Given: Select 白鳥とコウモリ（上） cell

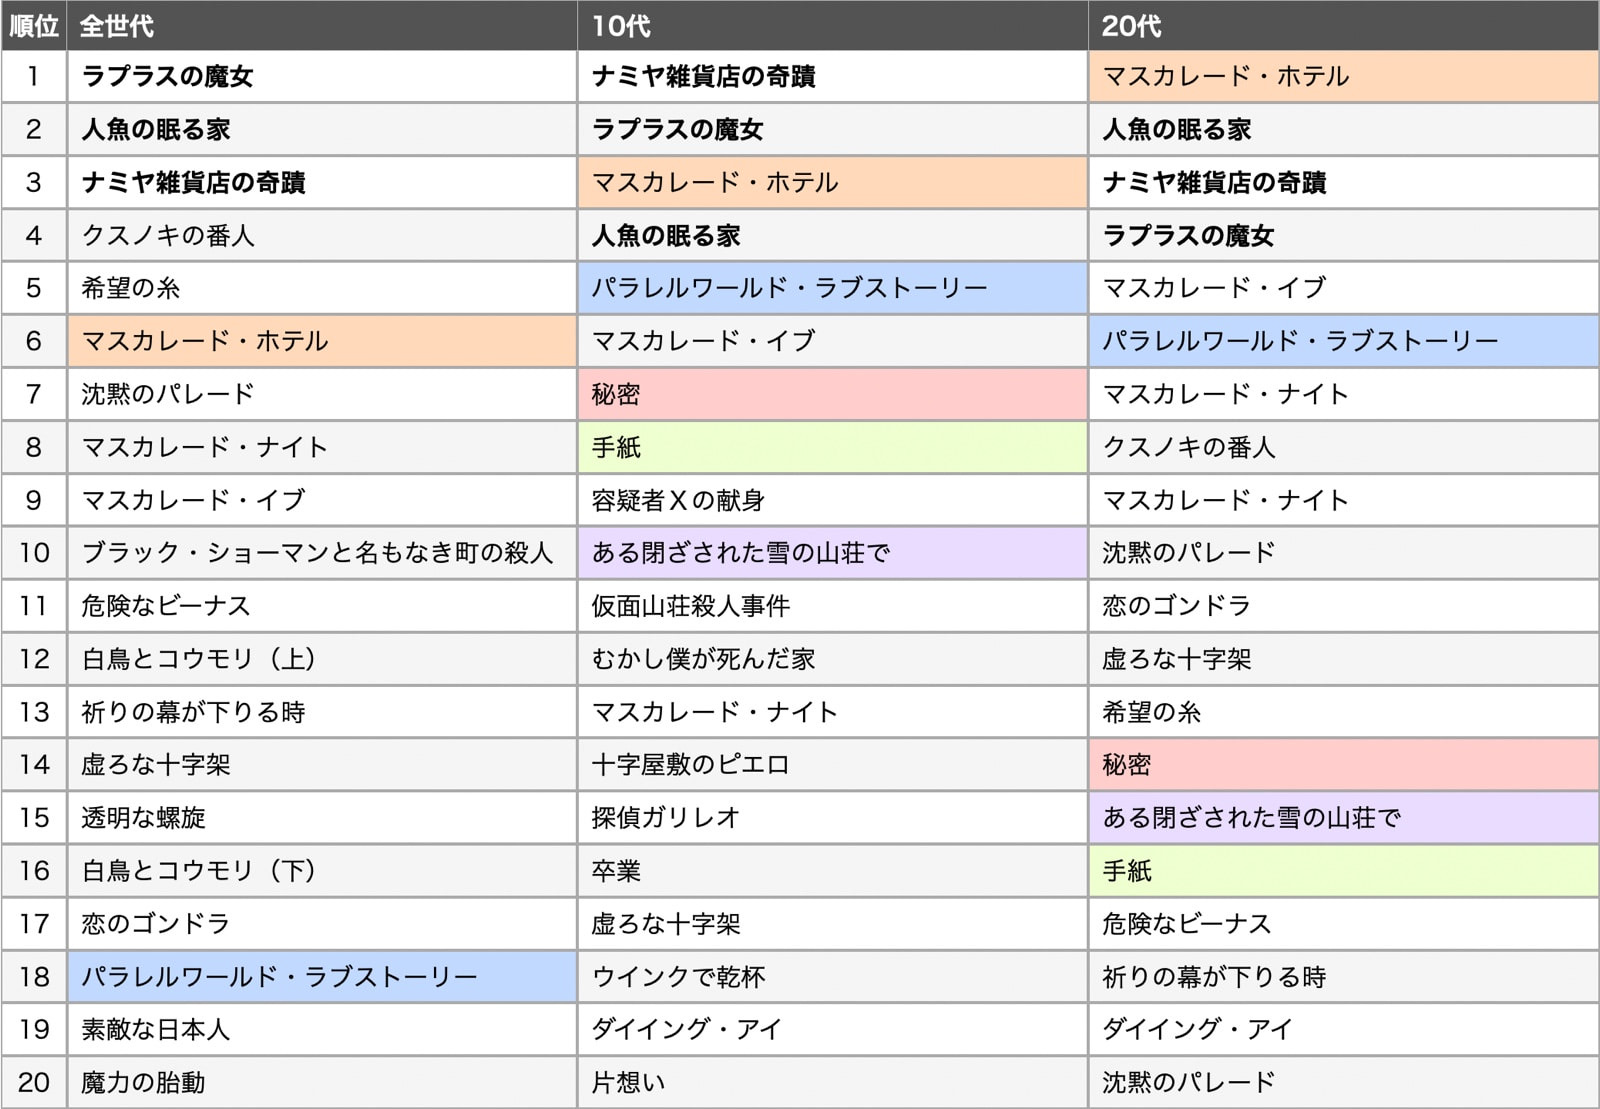Looking at the screenshot, I should click(x=198, y=659).
